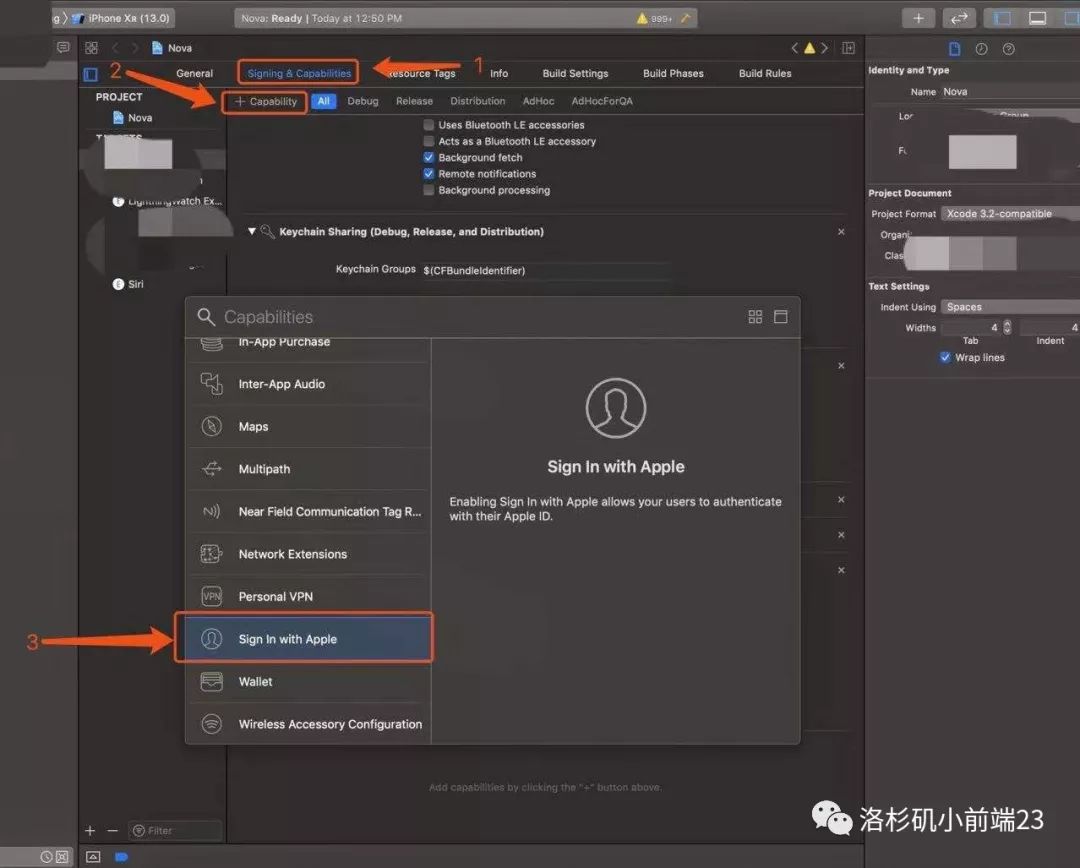Viewport: 1080px width, 868px height.
Task: Toggle the debug area button
Action: click(1037, 18)
